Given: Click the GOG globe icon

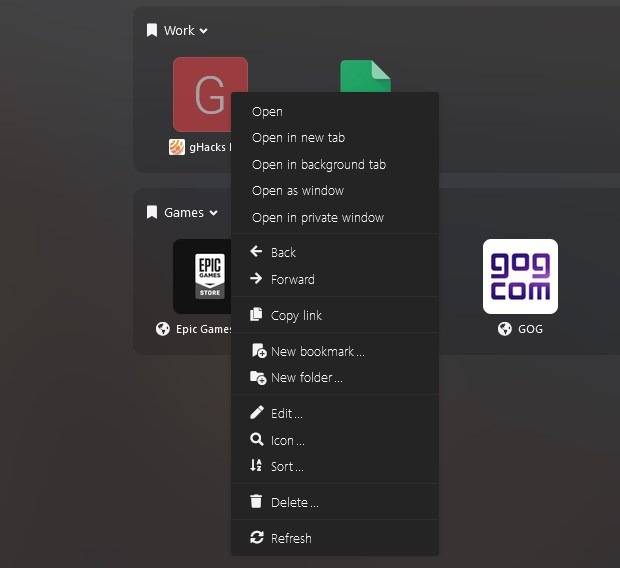Looking at the screenshot, I should tap(505, 329).
